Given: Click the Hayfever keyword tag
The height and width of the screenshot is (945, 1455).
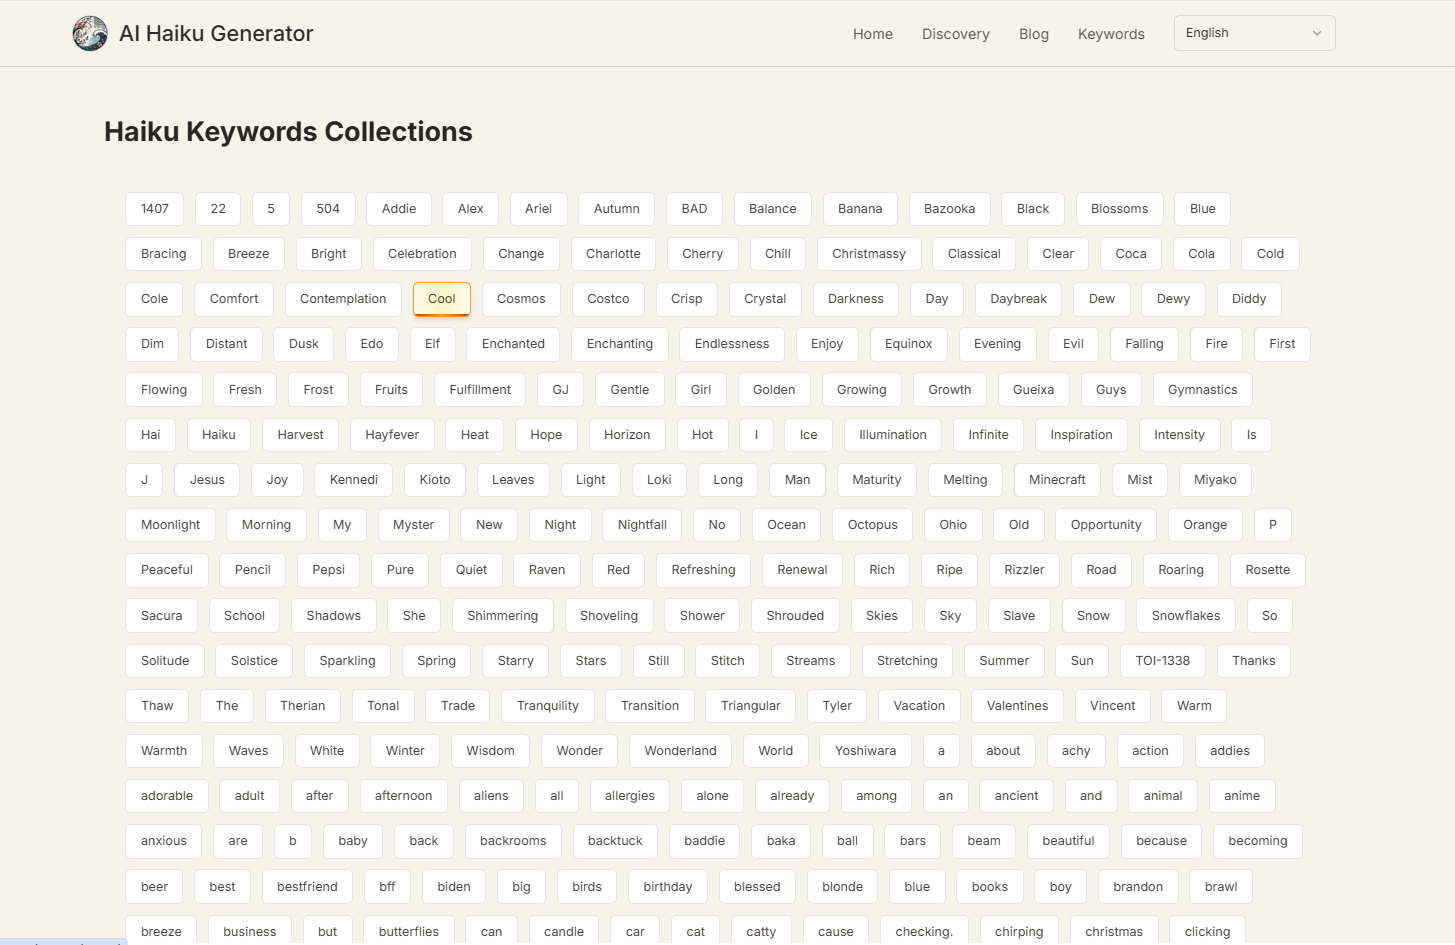Looking at the screenshot, I should pyautogui.click(x=392, y=435).
